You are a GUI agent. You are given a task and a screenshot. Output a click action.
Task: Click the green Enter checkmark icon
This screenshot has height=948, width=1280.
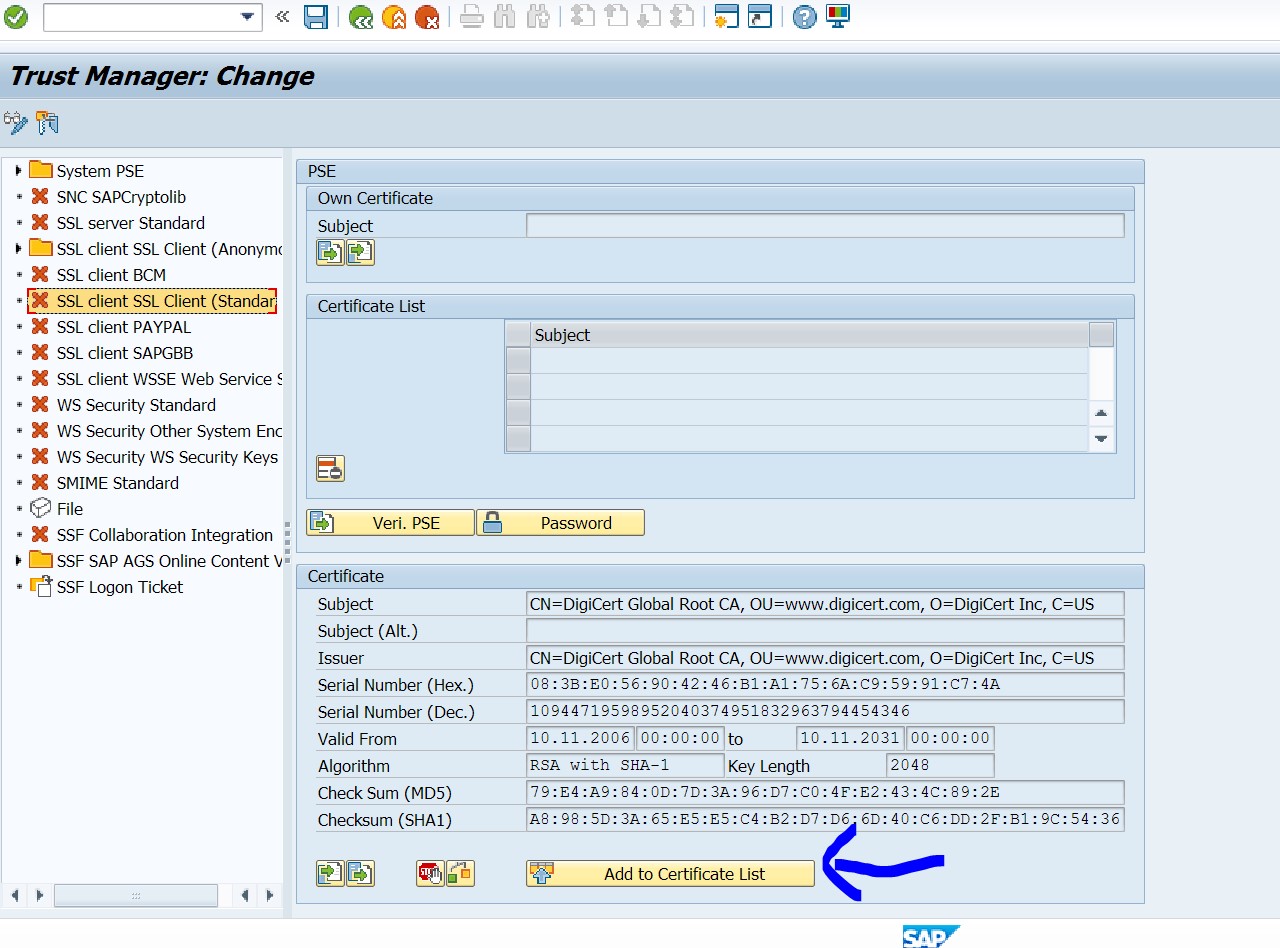coord(16,17)
